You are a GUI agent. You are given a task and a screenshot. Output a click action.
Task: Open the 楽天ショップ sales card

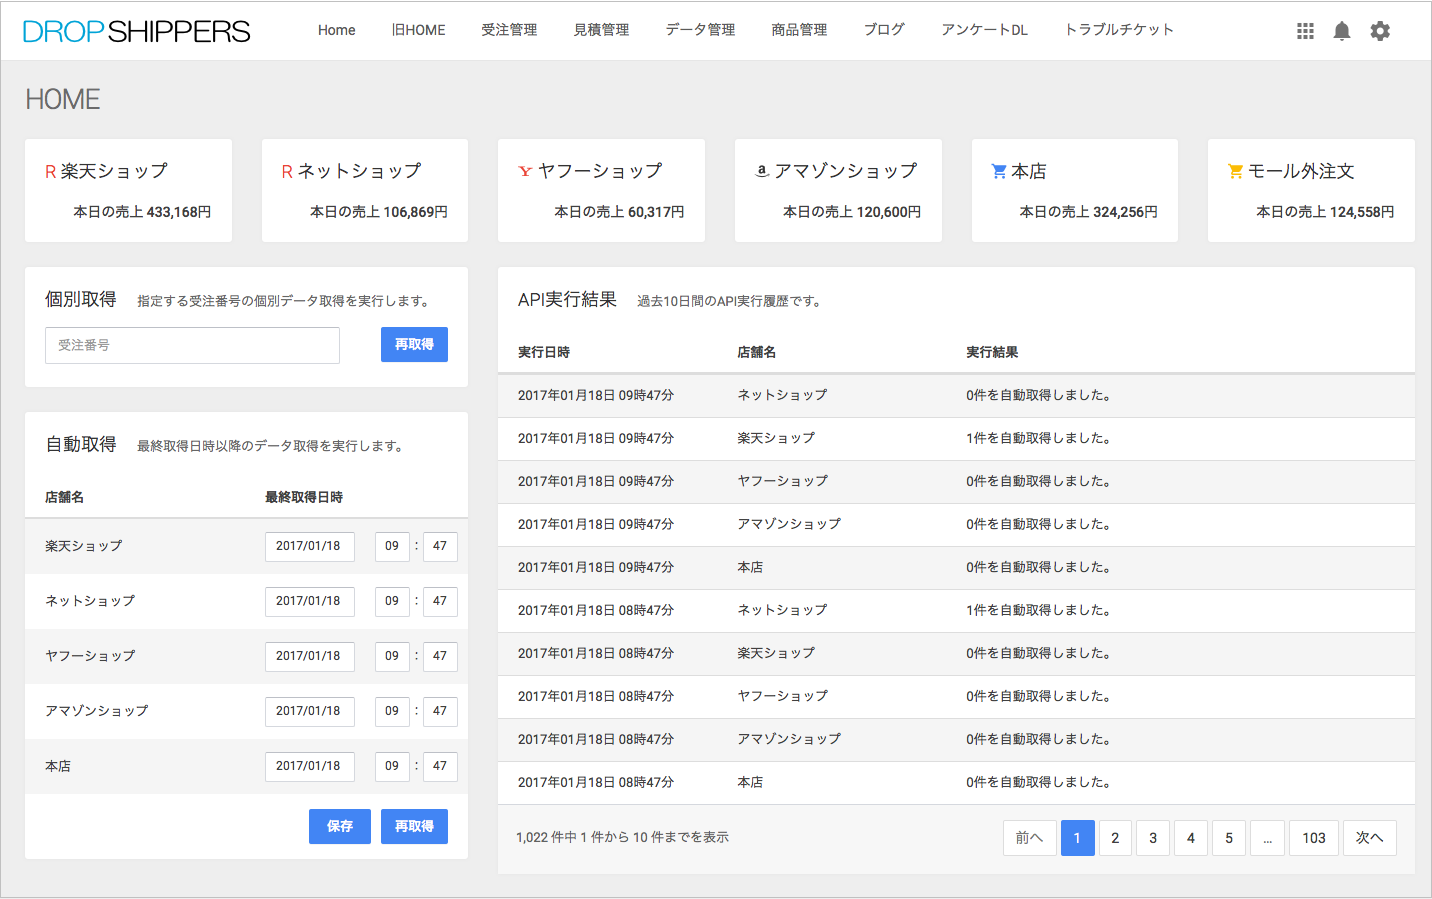tap(128, 191)
